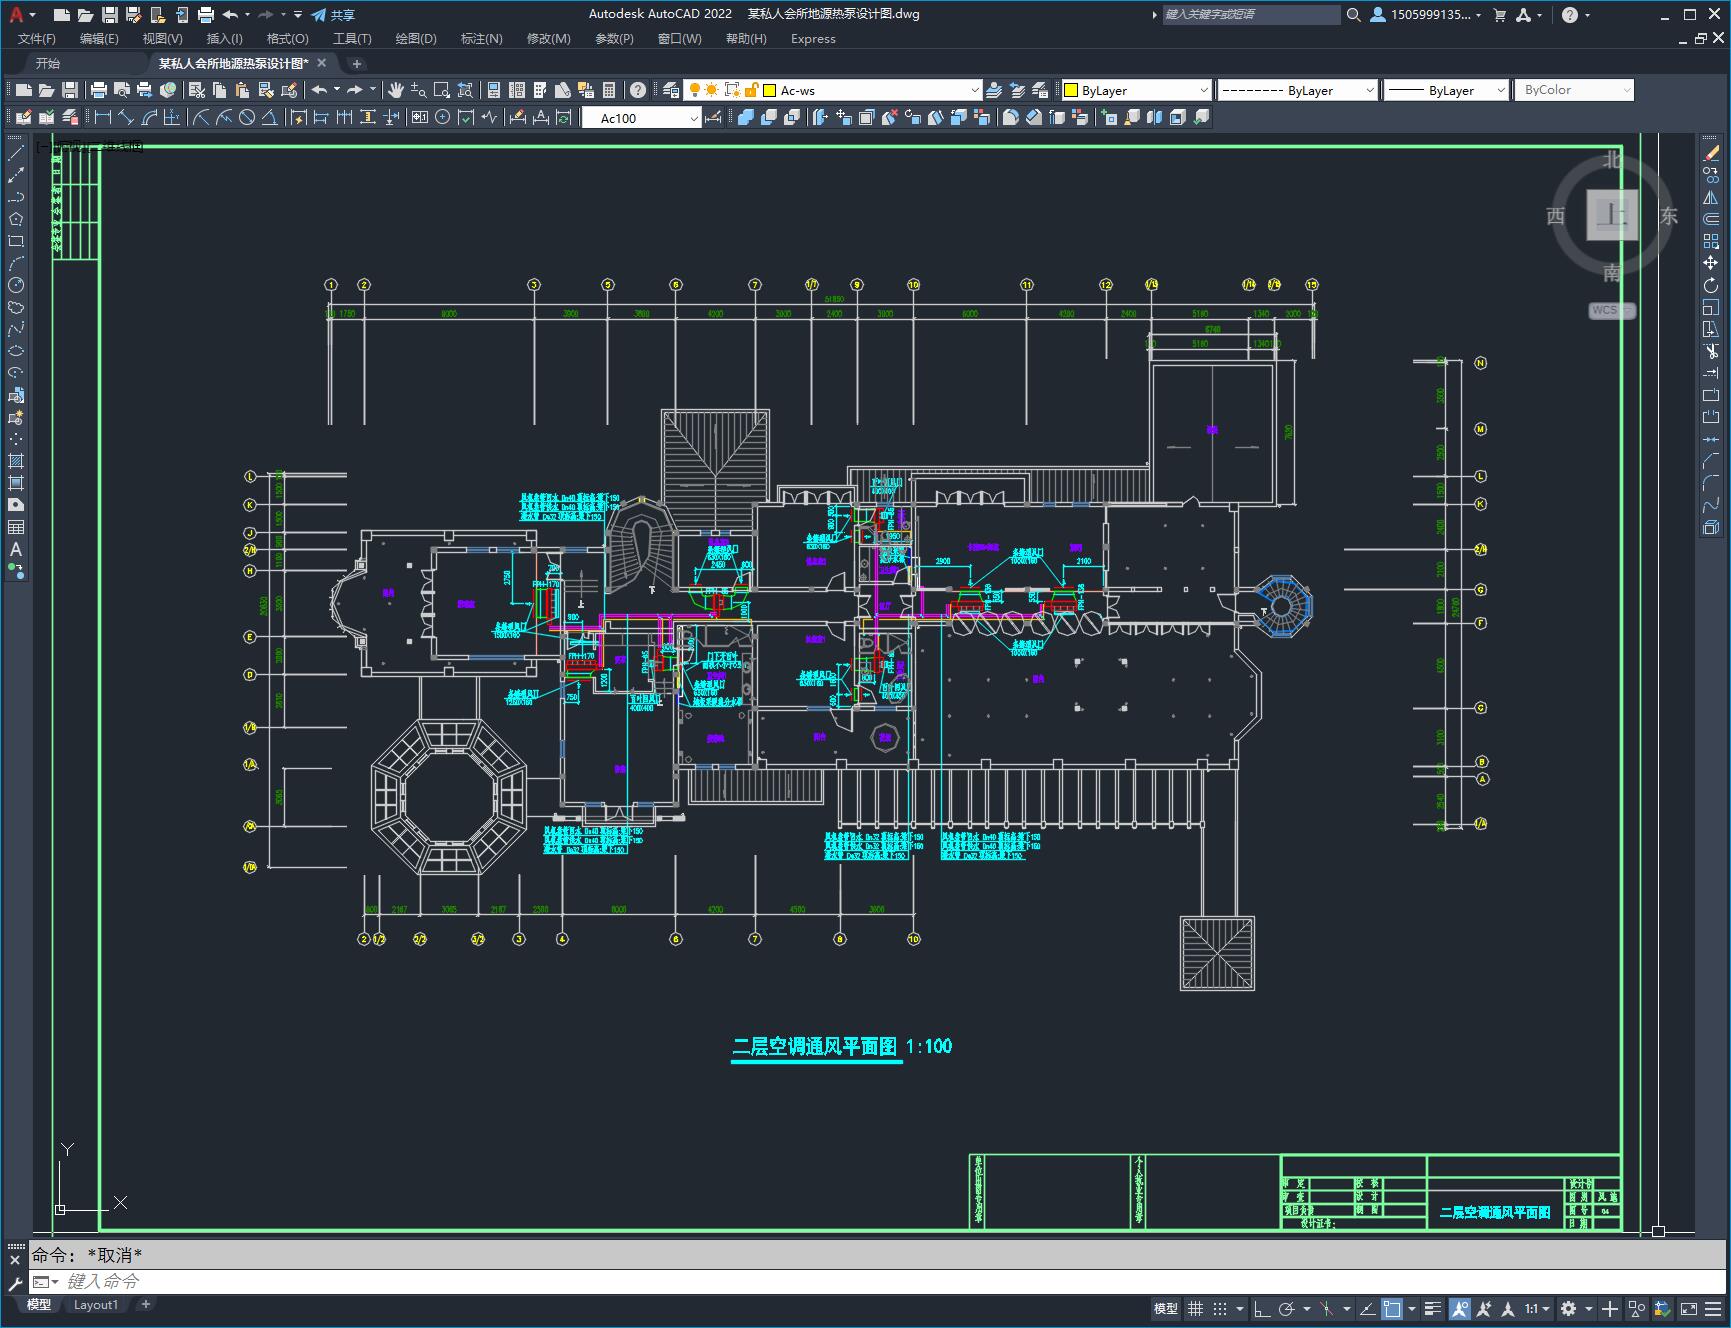Click the Linear dimension tool
Viewport: 1731px width, 1328px height.
tap(102, 117)
